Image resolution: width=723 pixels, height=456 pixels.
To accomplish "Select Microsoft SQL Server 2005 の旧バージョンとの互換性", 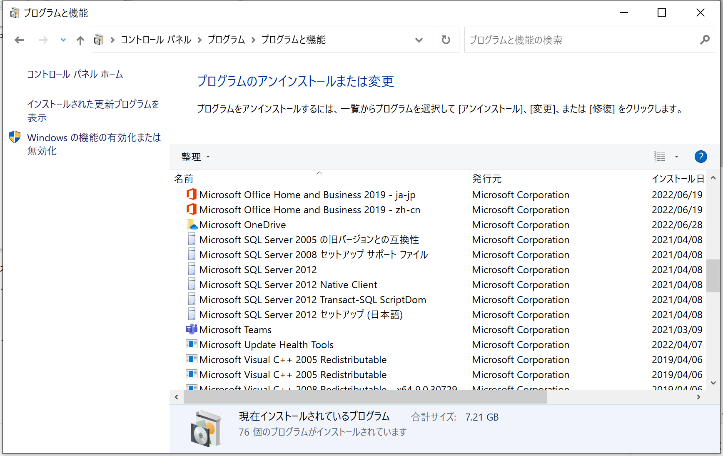I will (x=309, y=239).
